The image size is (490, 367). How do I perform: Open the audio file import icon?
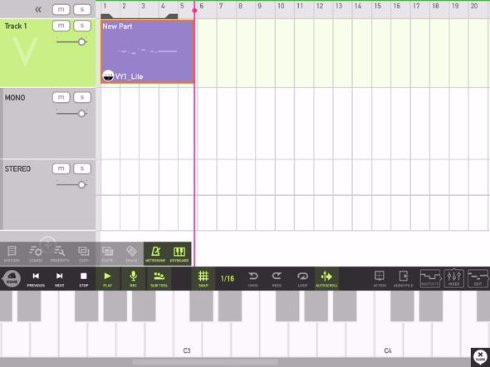(403, 279)
